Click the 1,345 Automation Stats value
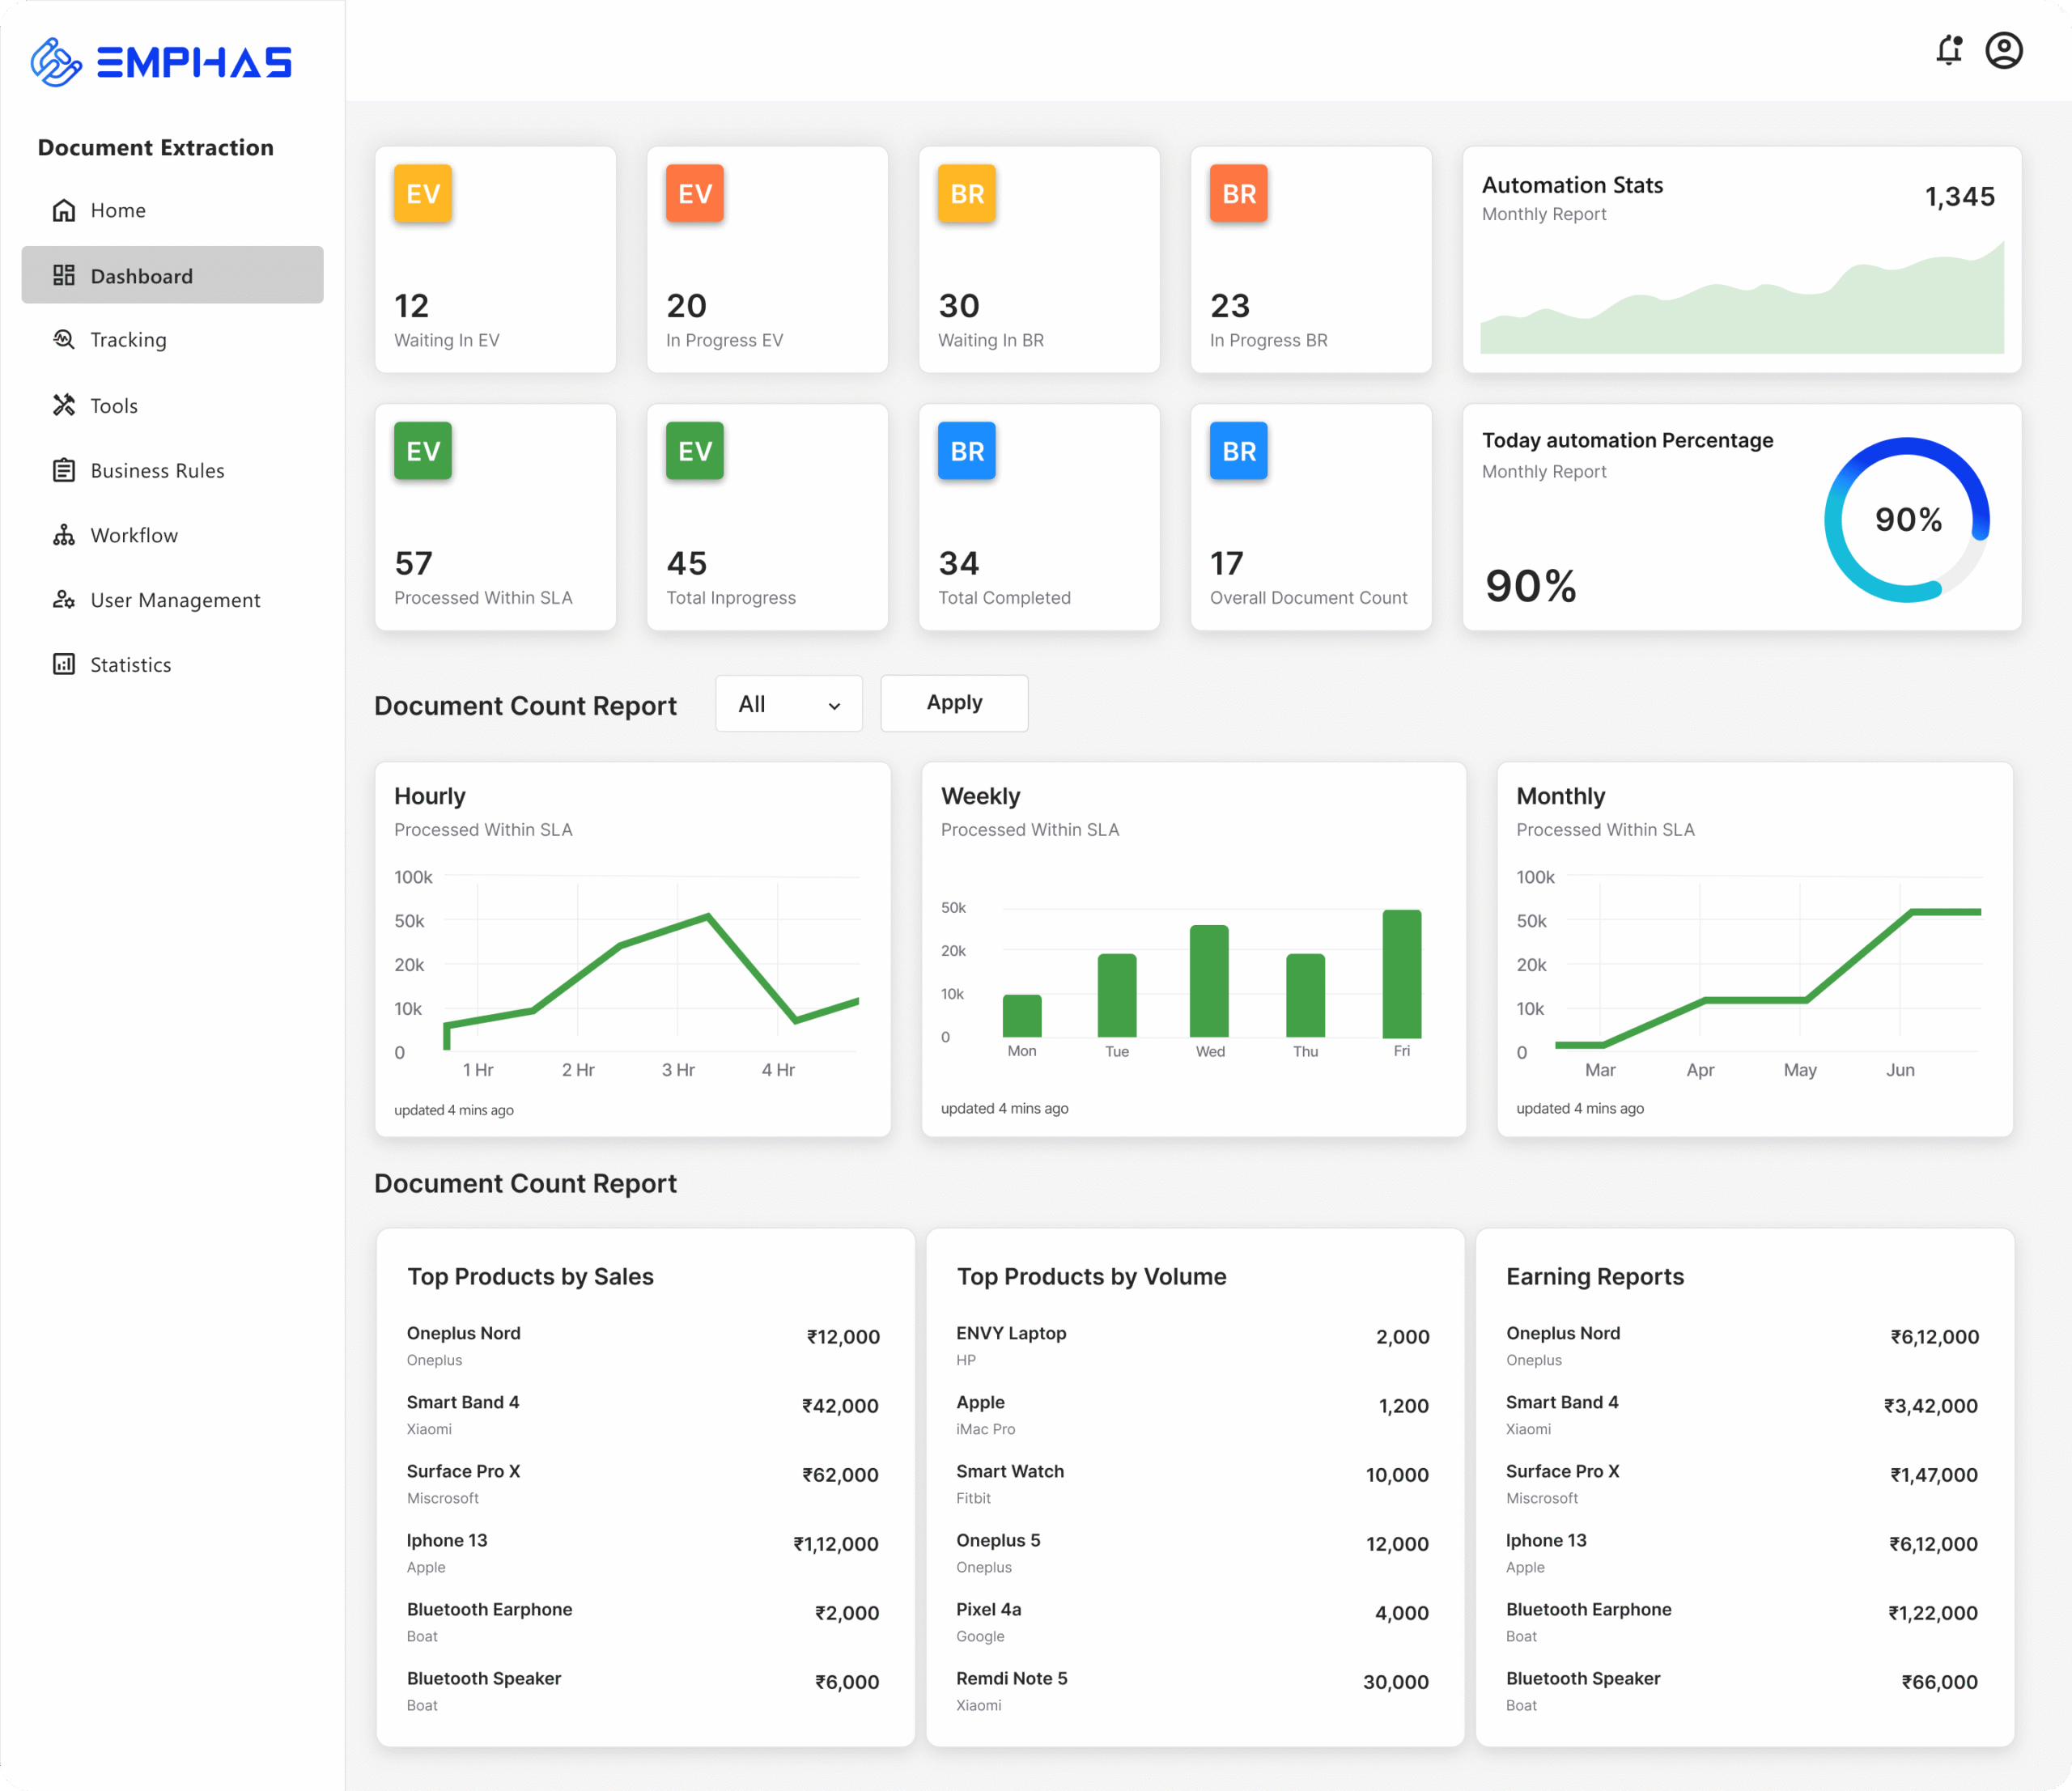2072x1791 pixels. tap(1960, 196)
